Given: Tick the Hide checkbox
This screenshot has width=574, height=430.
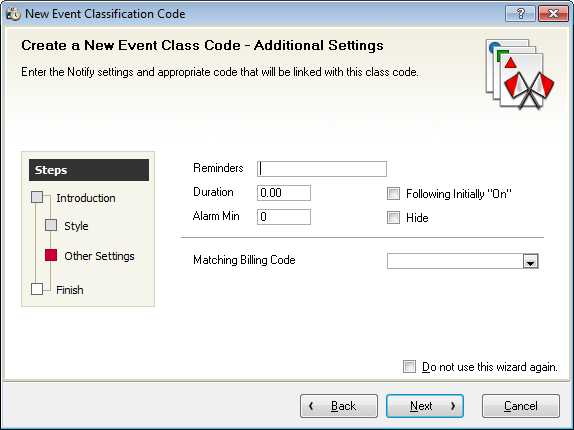Looking at the screenshot, I should 394,218.
